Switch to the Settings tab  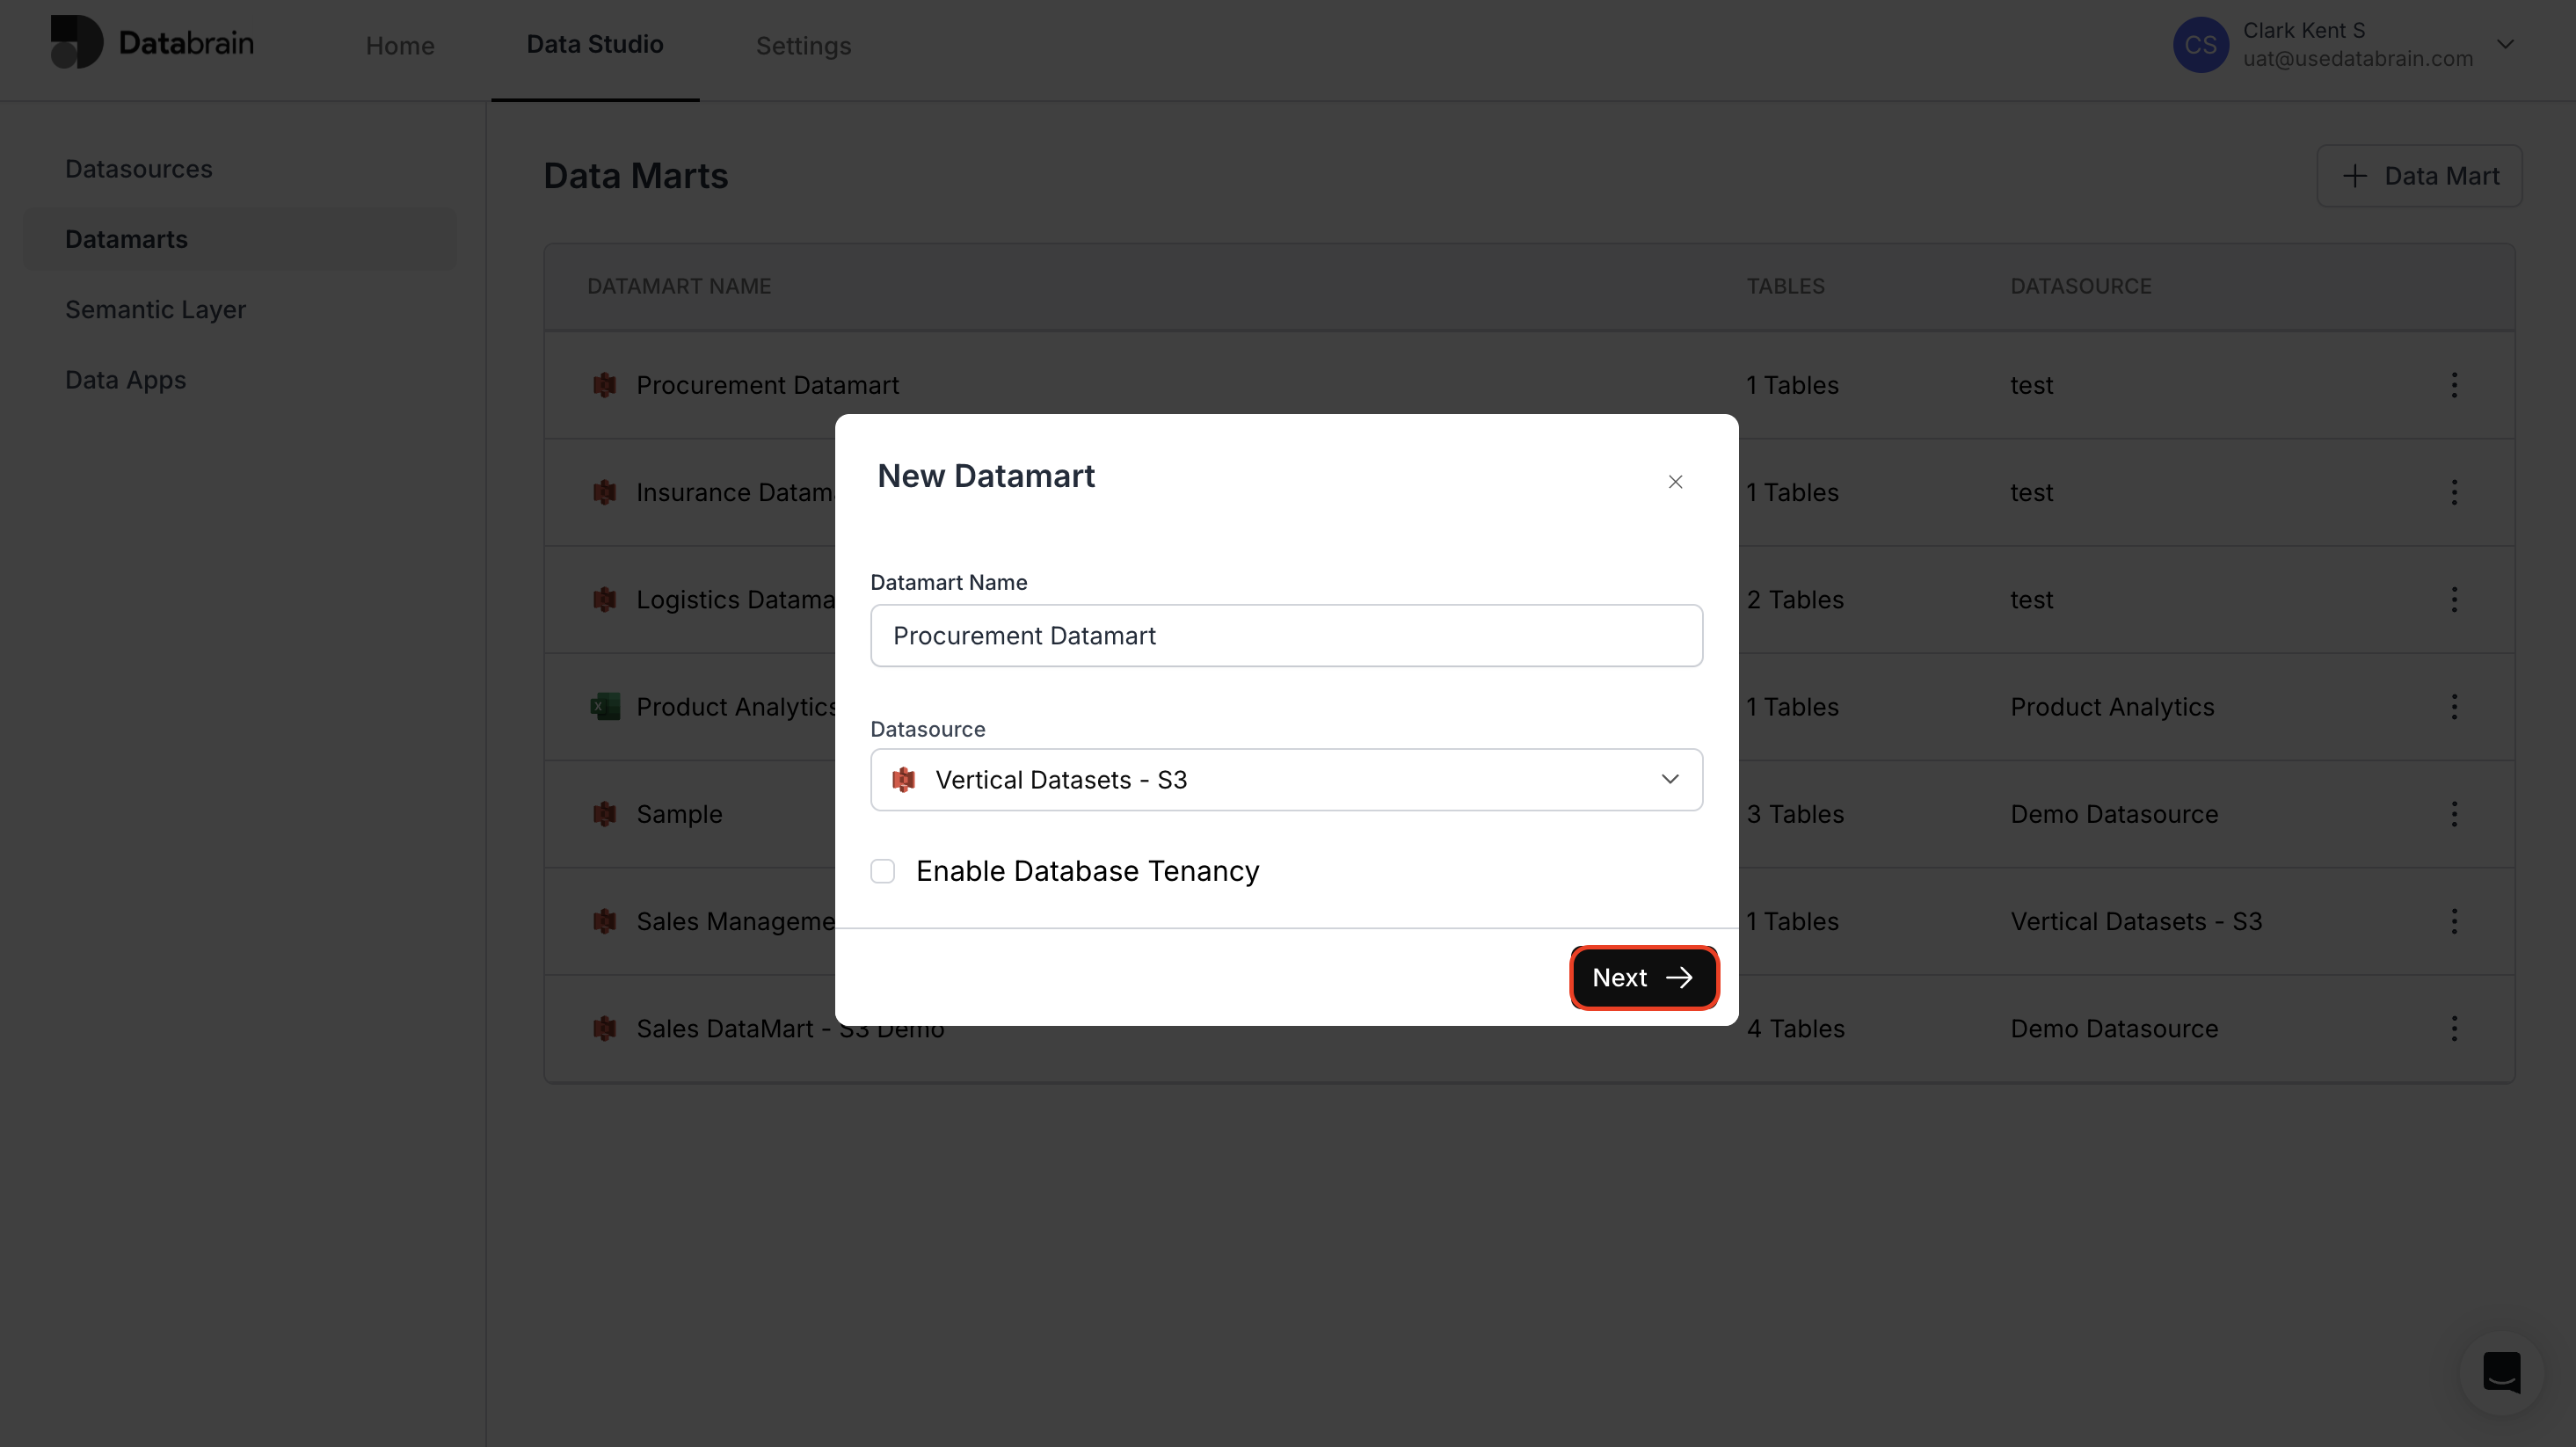tap(803, 45)
